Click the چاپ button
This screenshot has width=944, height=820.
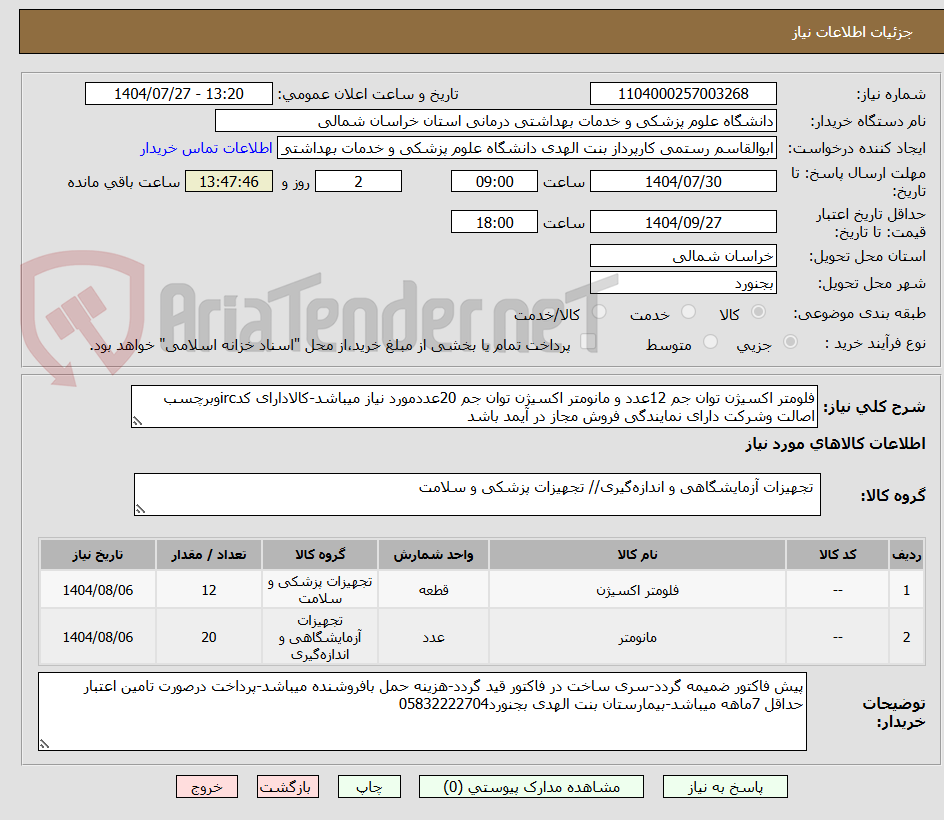pyautogui.click(x=368, y=786)
